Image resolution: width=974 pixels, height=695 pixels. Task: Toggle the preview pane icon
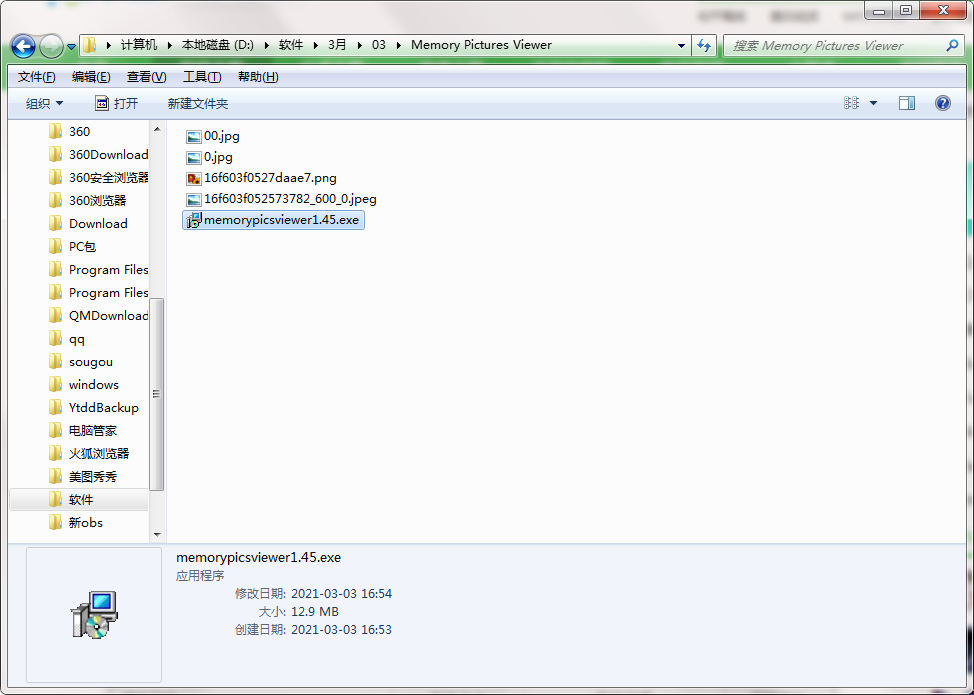pyautogui.click(x=907, y=103)
